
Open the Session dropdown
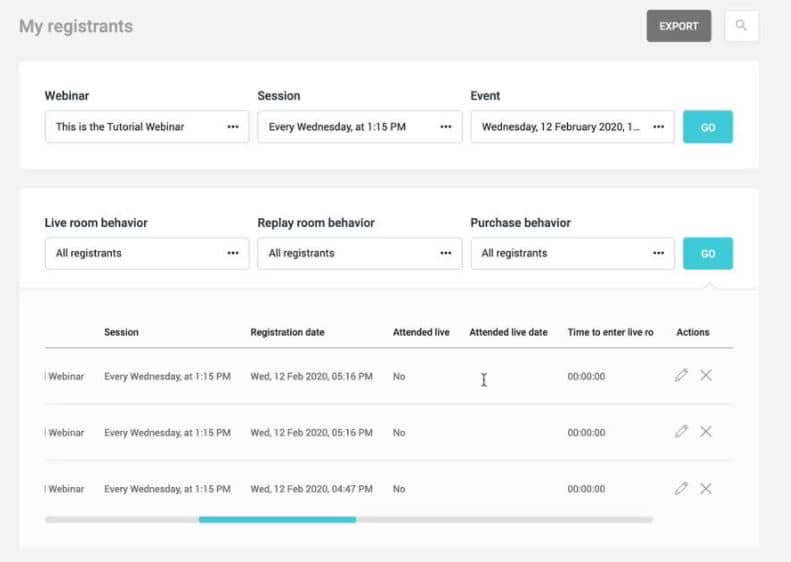pyautogui.click(x=360, y=127)
